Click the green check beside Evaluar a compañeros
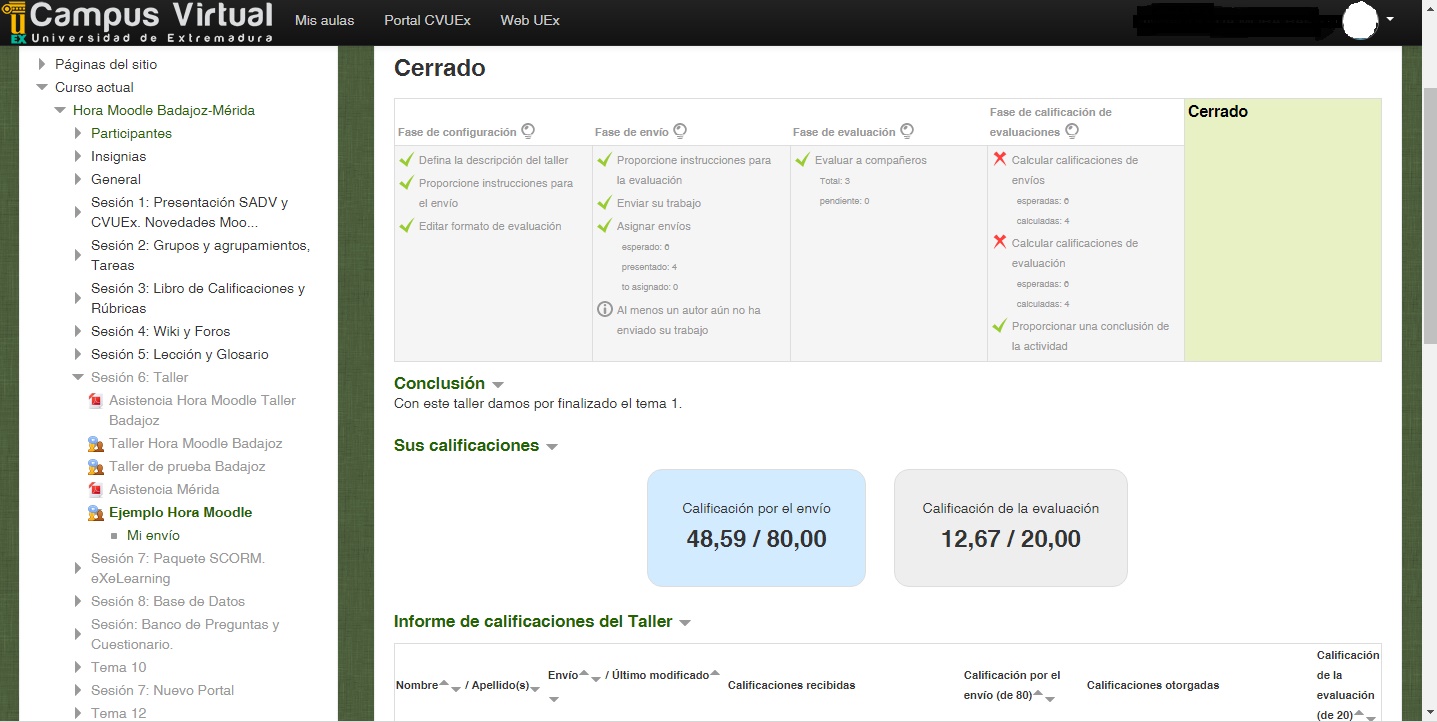This screenshot has width=1437, height=722. tap(802, 160)
